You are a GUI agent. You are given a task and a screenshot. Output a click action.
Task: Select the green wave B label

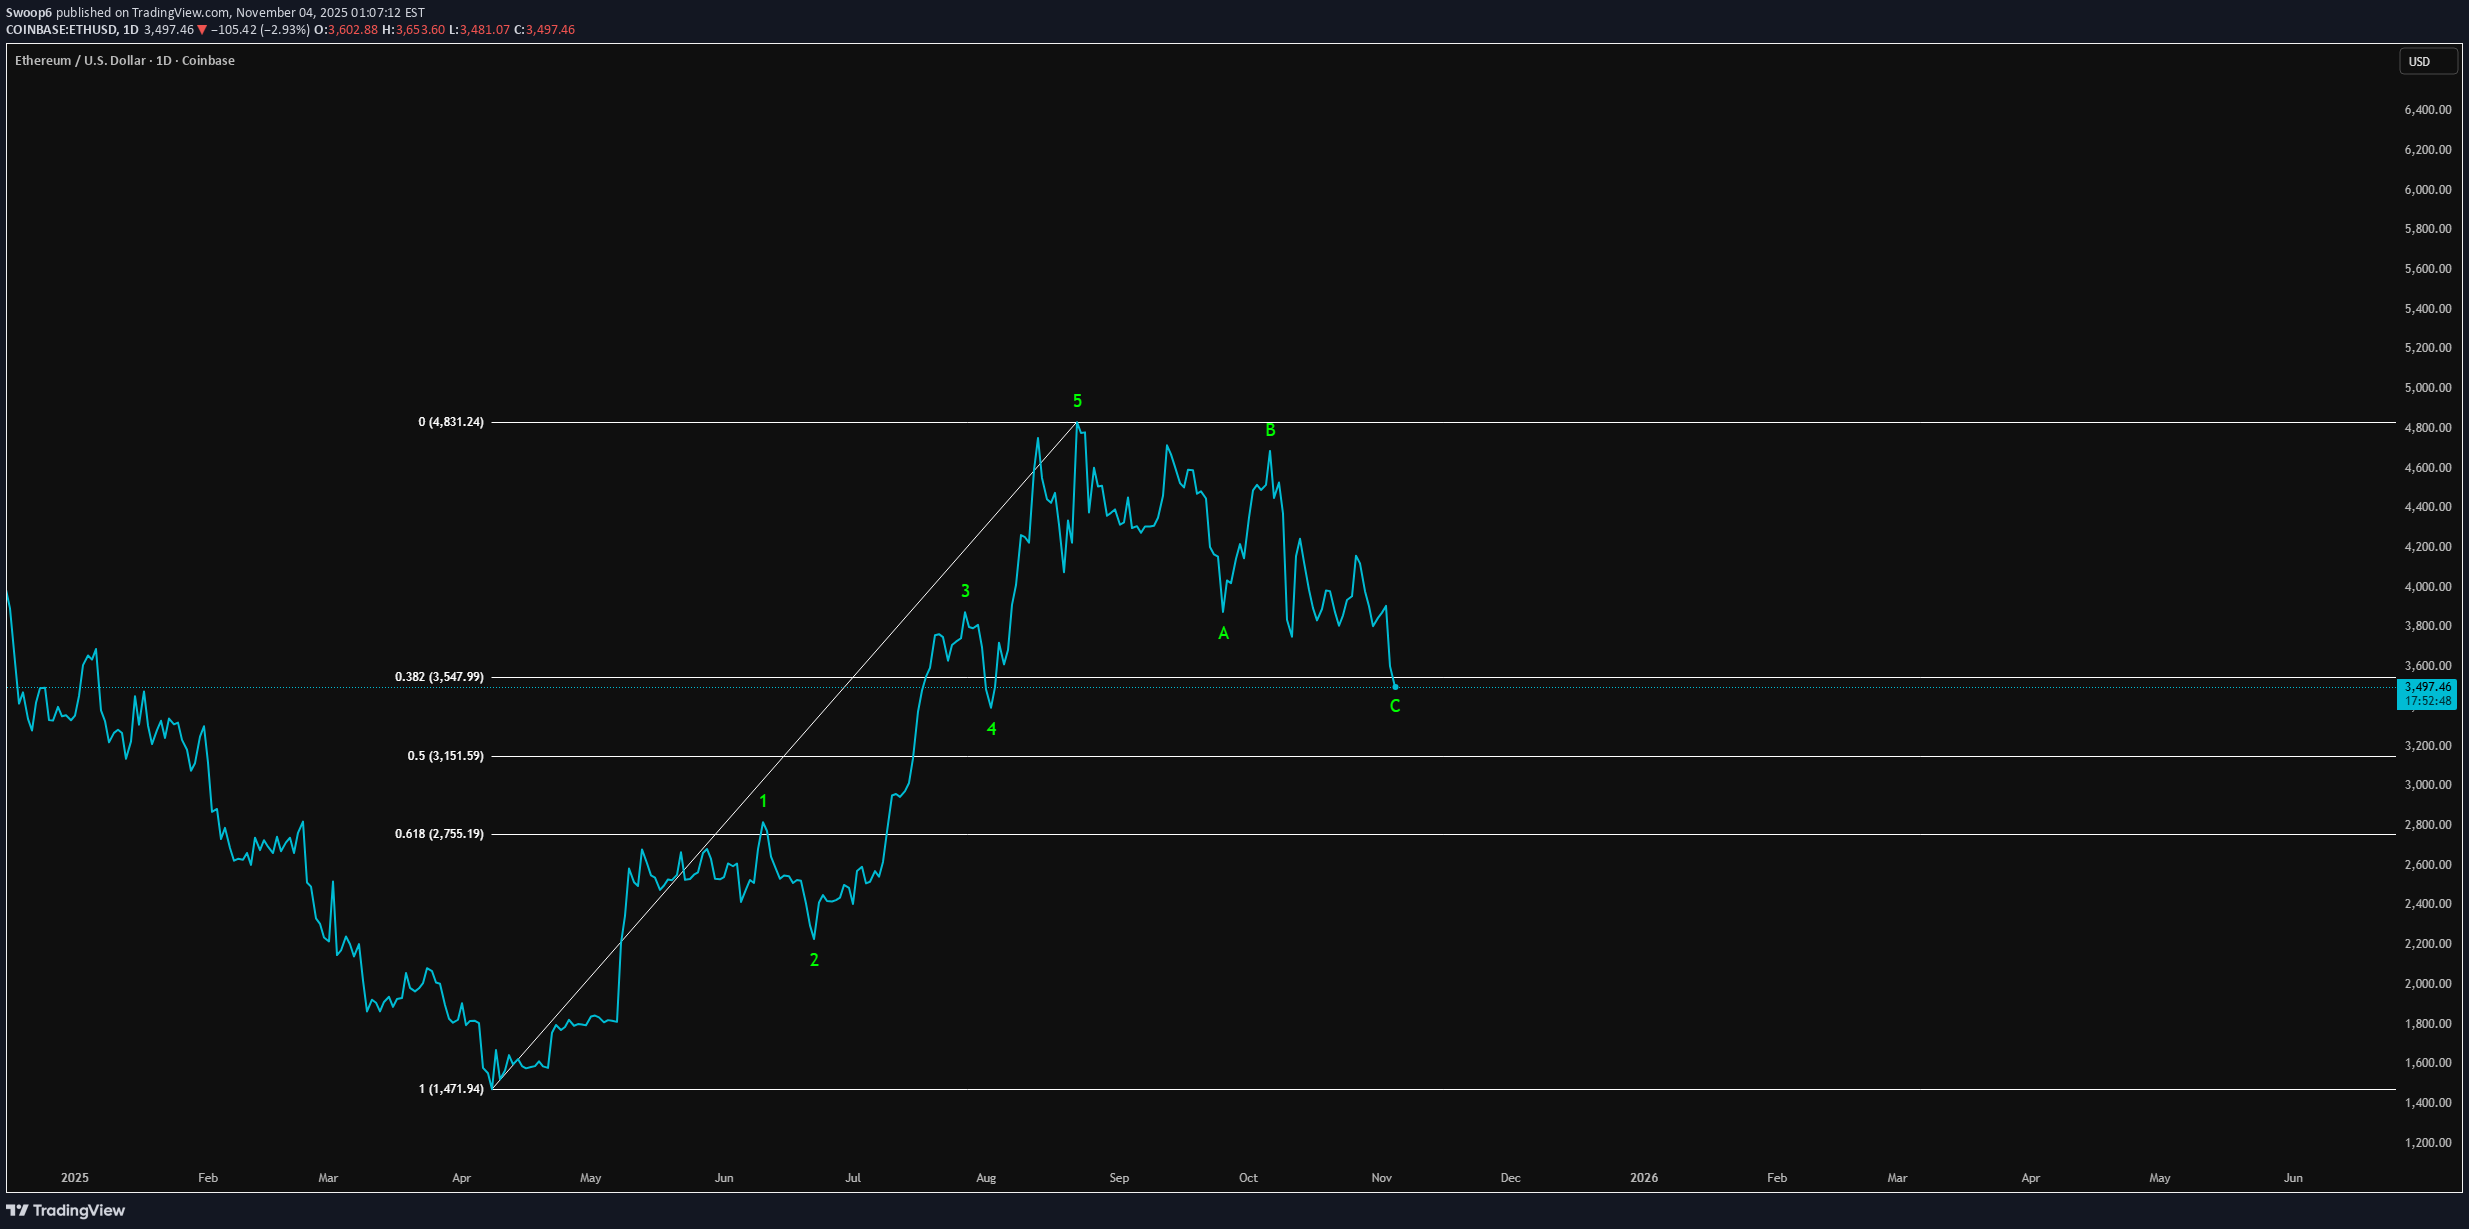coord(1270,430)
